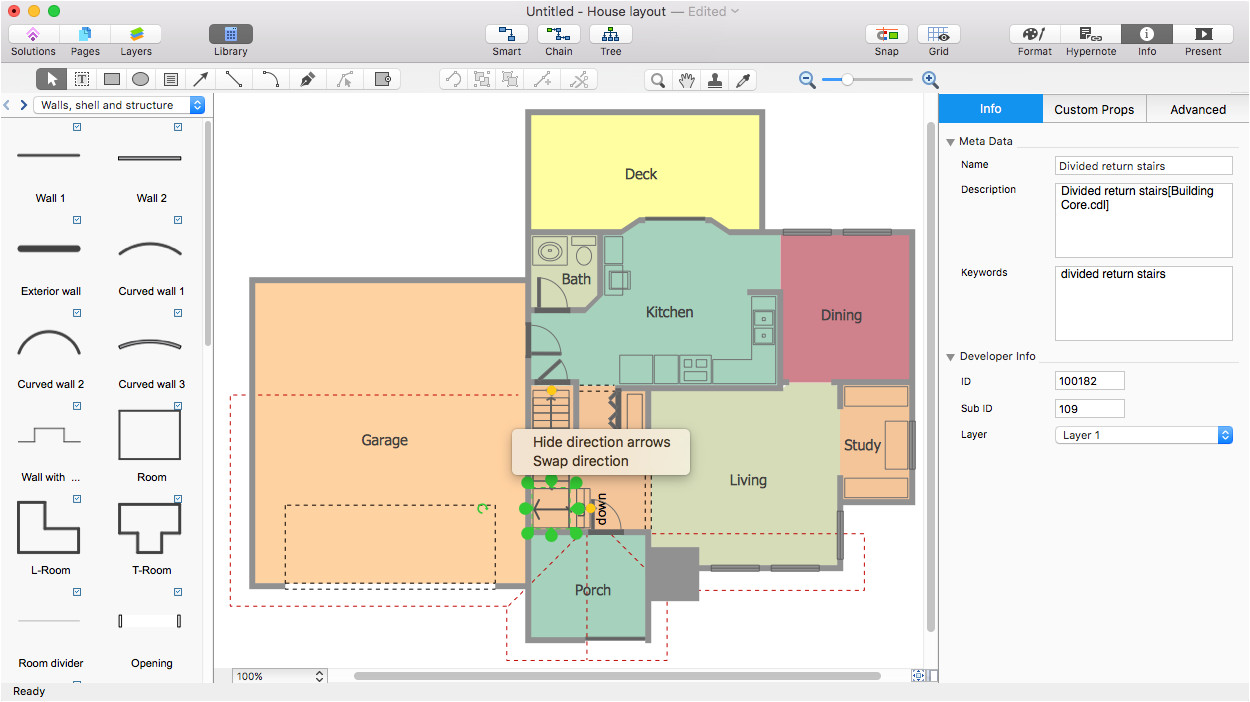Click the zoom slider handle

[847, 80]
